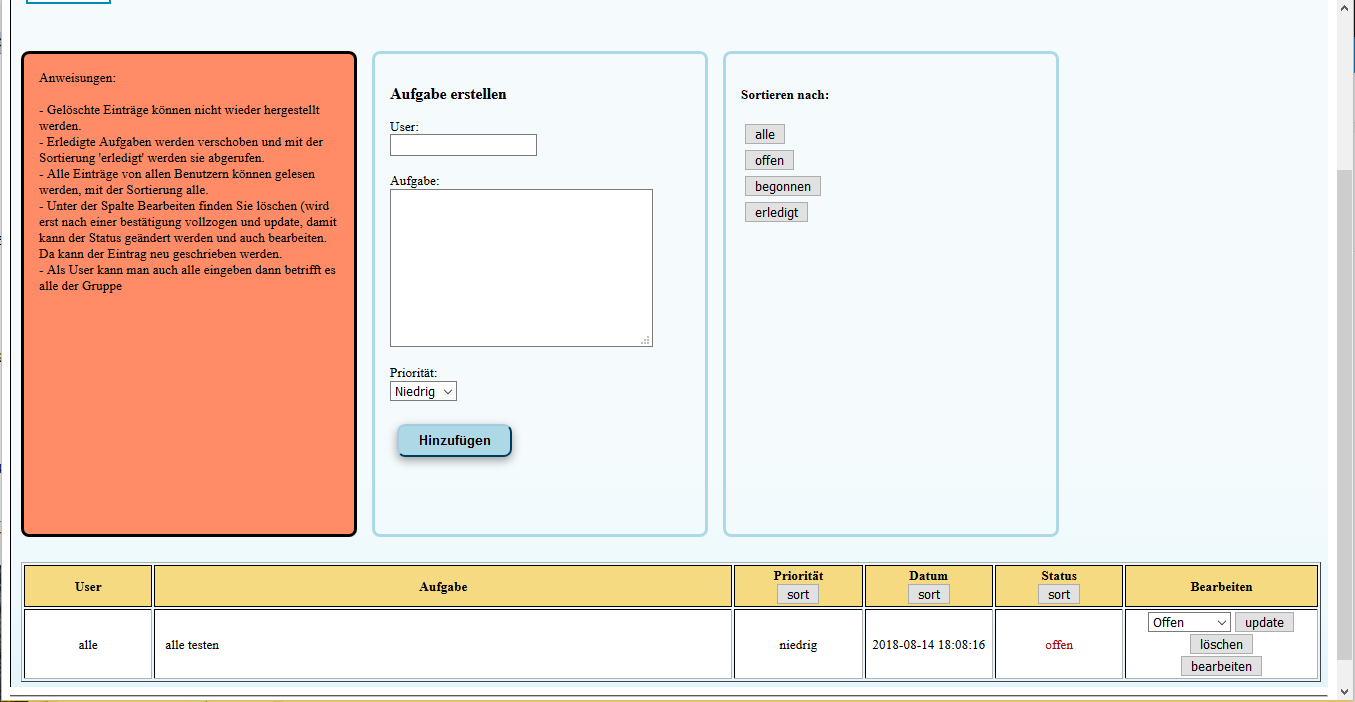The image size is (1355, 702).
Task: Click the User text input field
Action: [x=463, y=145]
